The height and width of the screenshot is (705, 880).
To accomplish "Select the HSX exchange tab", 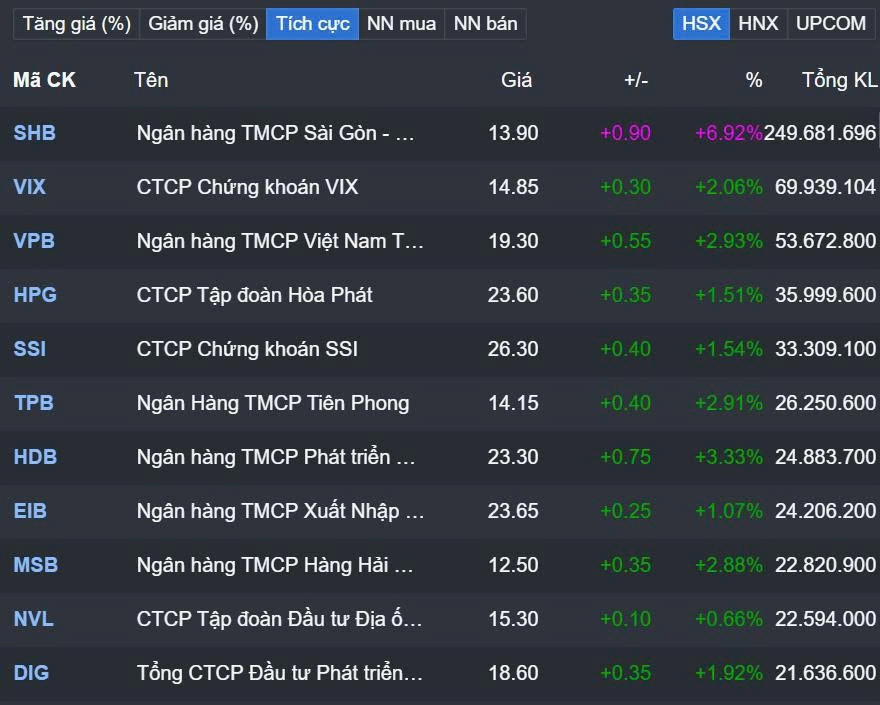I will click(702, 24).
